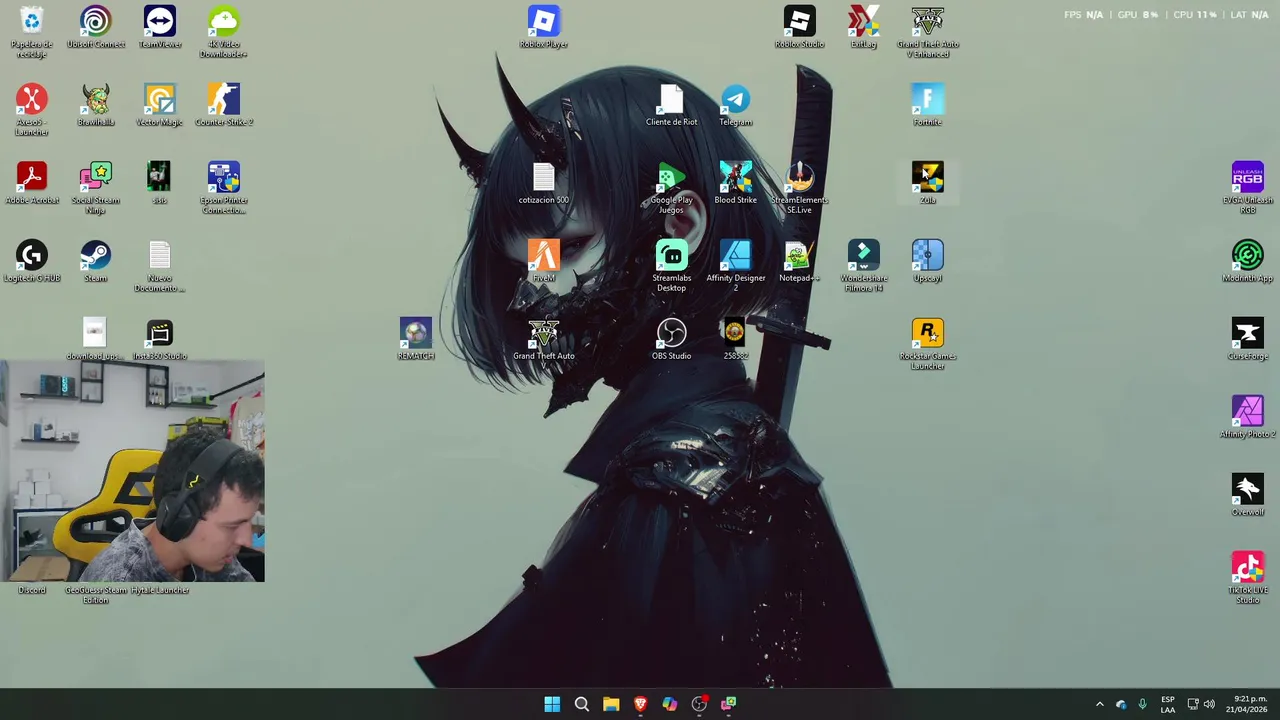Select the StreamElements SE.Live shortcut
Image resolution: width=1280 pixels, height=720 pixels.
800,188
